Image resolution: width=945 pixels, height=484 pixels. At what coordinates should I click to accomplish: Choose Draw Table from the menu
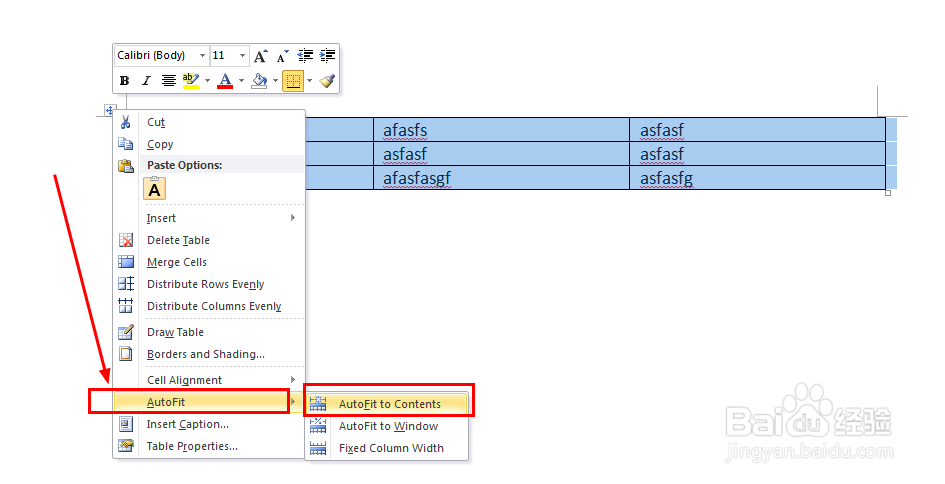click(209, 332)
